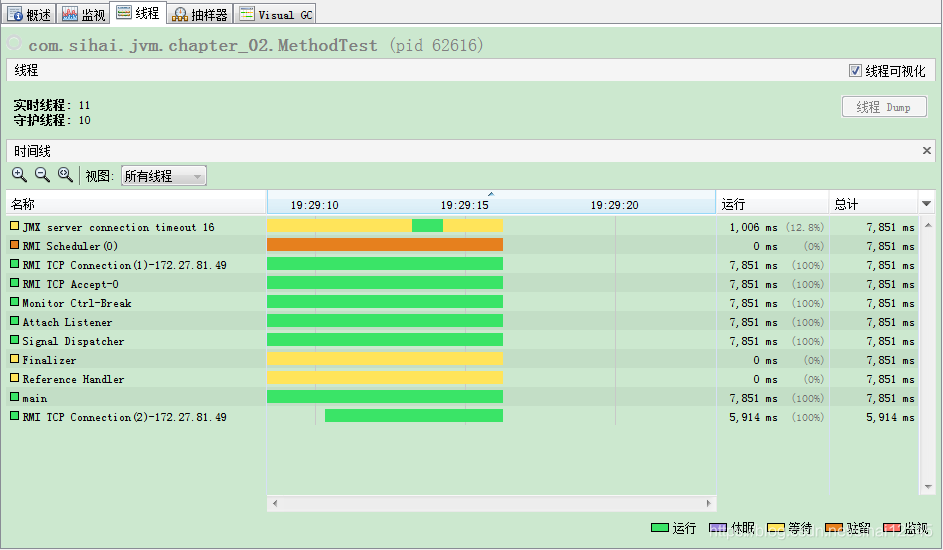Screen dimensions: 943x550
Task: Select the Finalizer thread name
Action: (49, 360)
